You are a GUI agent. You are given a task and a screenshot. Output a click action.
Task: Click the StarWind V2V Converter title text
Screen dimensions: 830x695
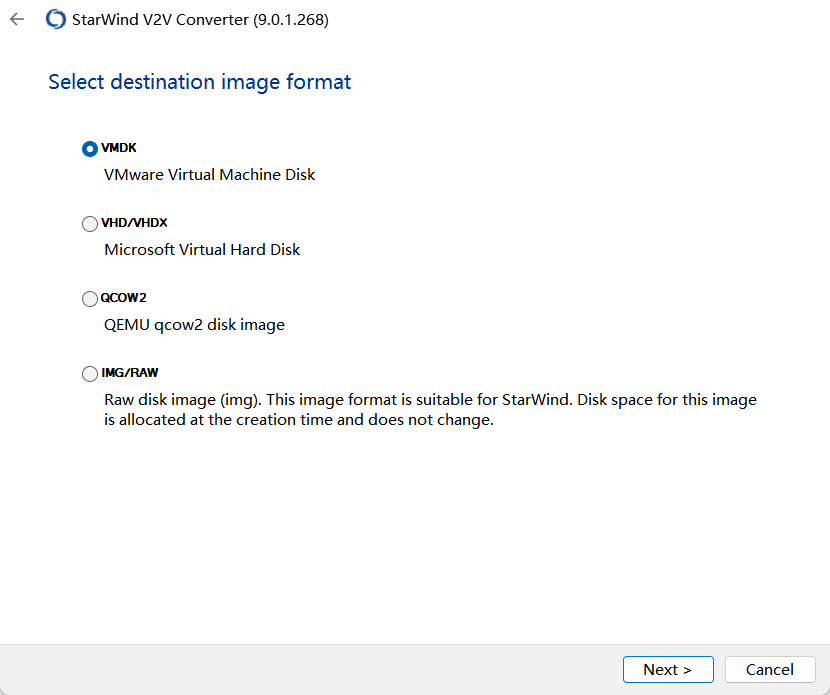click(x=160, y=20)
